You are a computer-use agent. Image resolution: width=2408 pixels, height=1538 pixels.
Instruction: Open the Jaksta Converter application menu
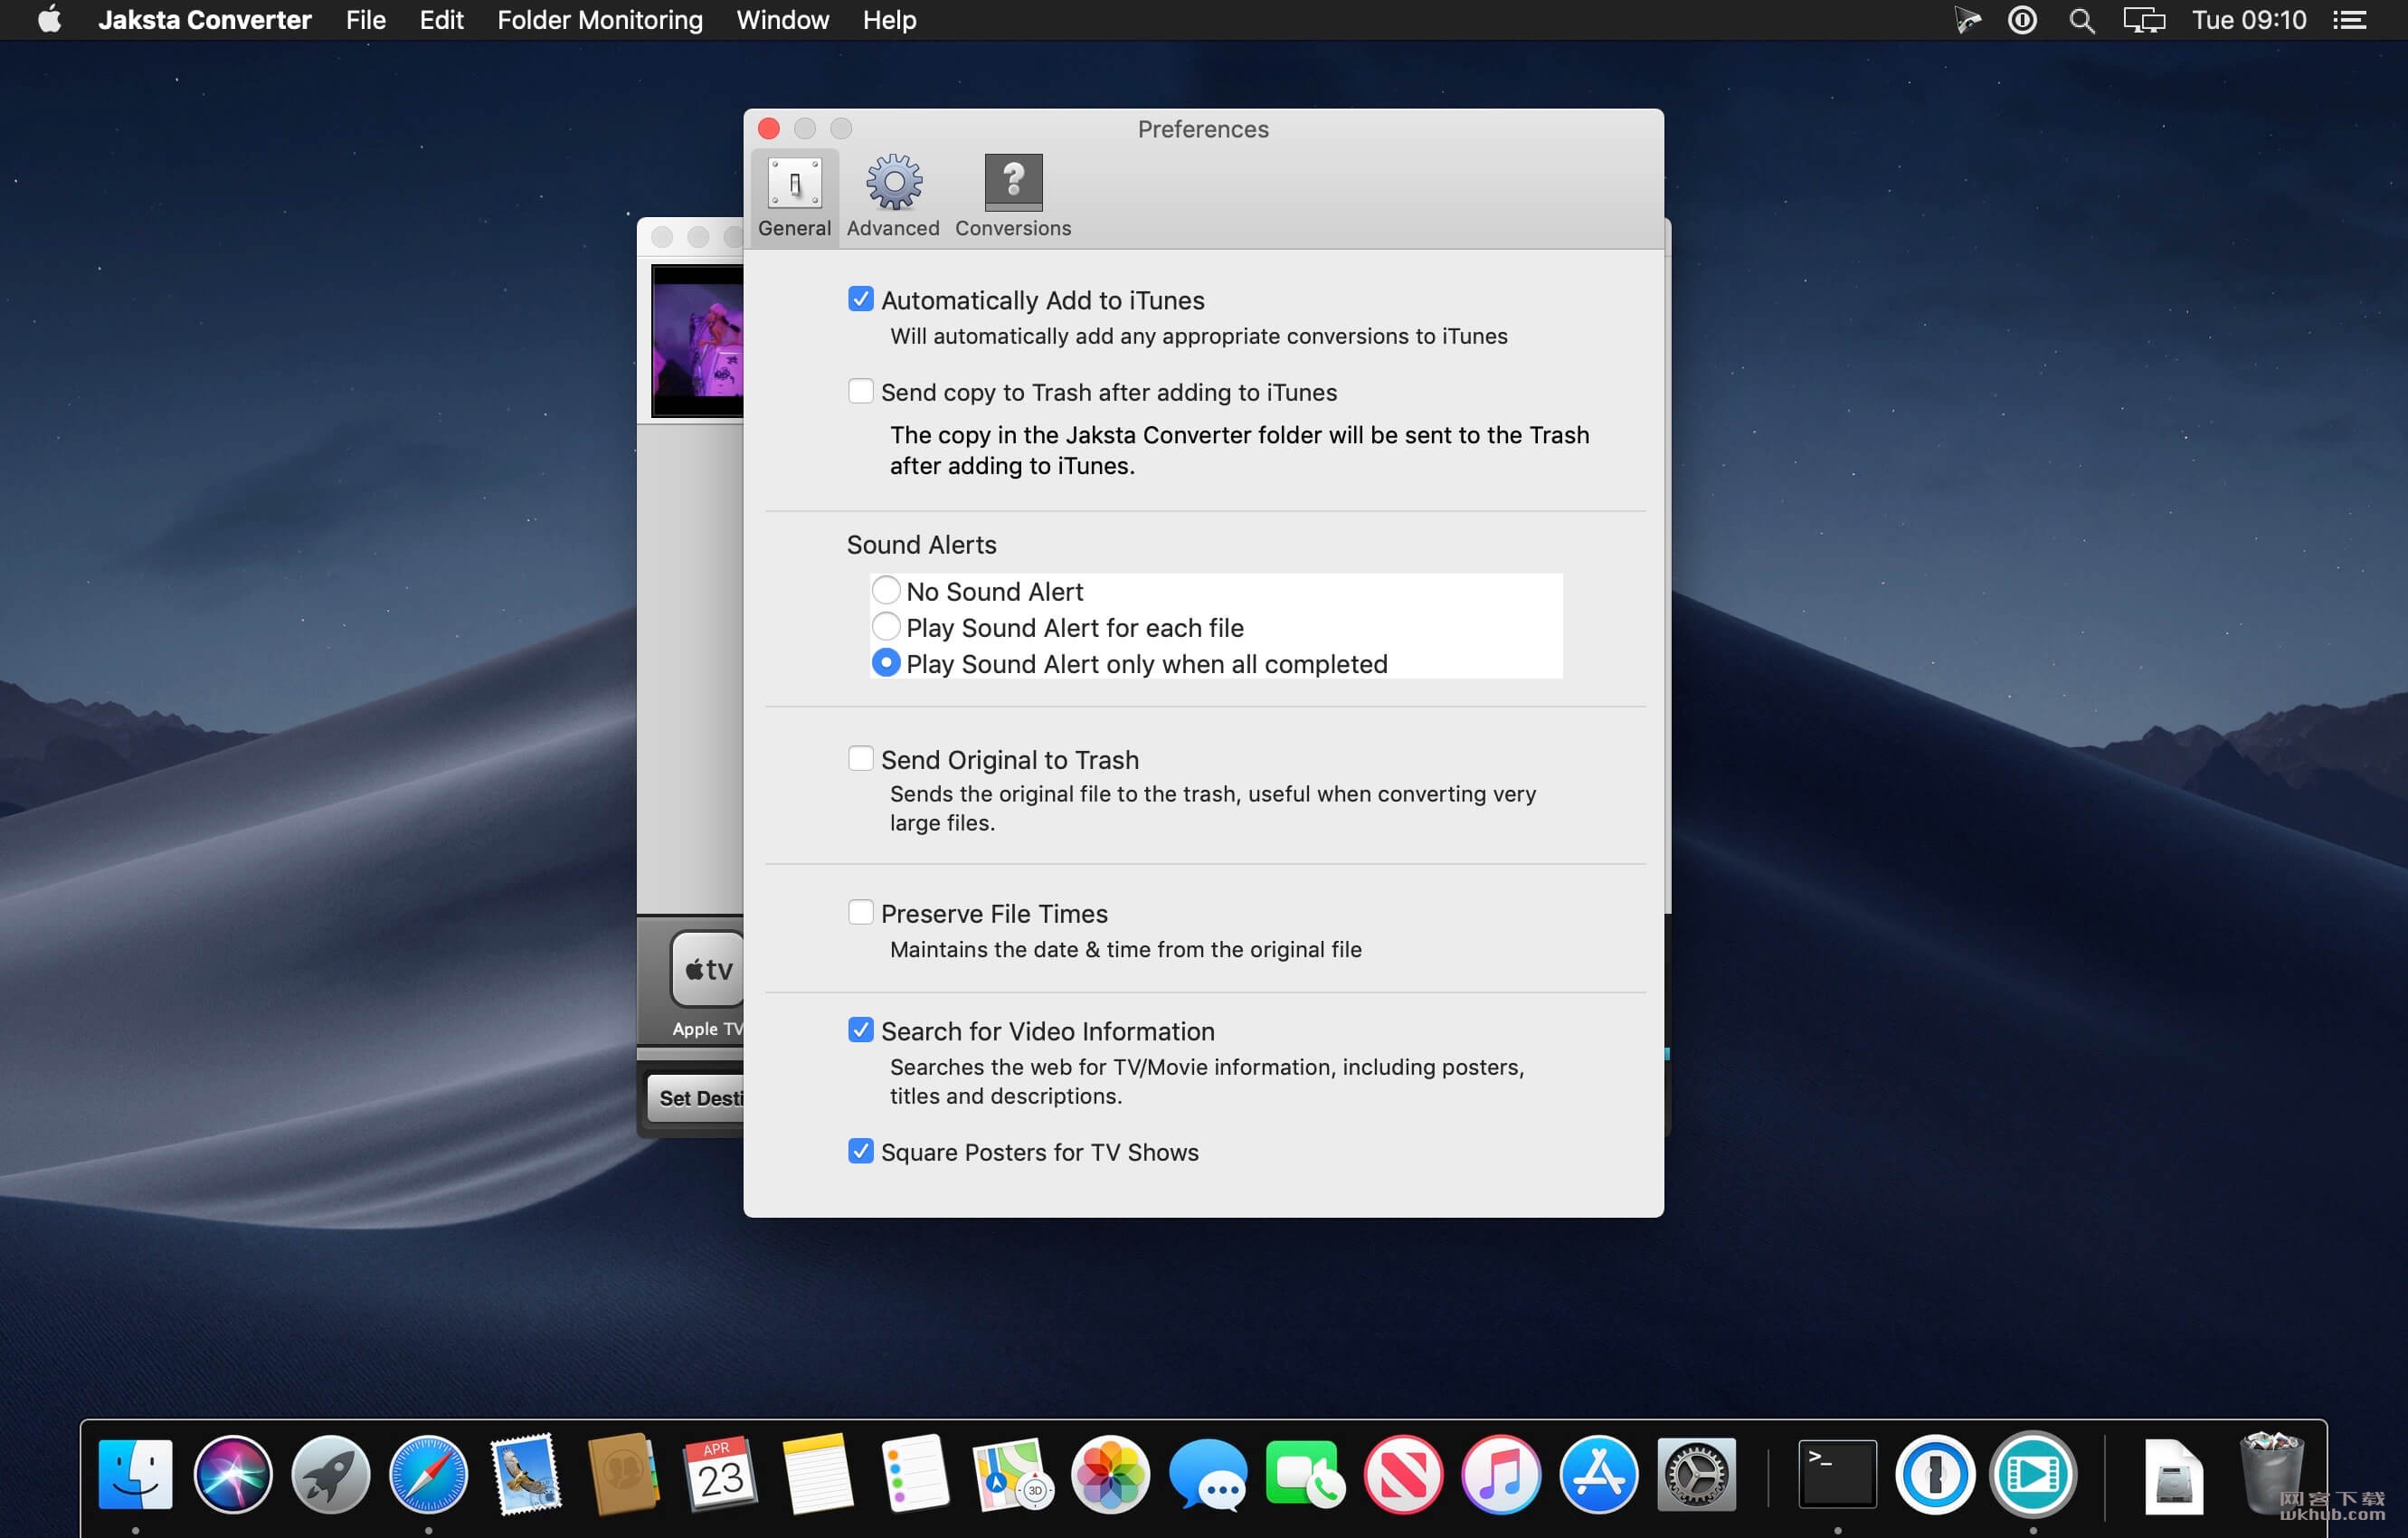tap(204, 20)
